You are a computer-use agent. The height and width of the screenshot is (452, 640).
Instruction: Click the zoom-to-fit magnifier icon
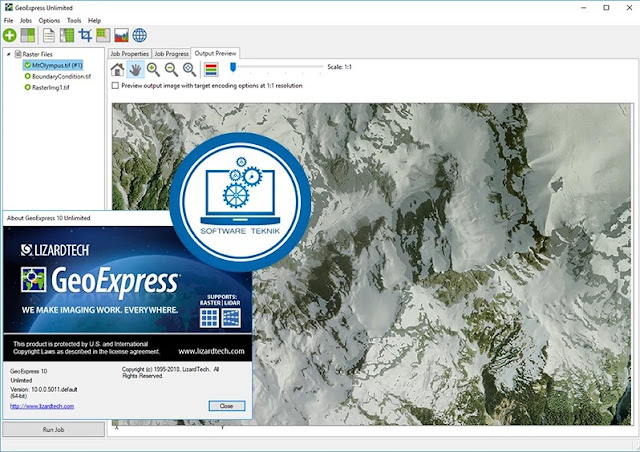pos(189,70)
